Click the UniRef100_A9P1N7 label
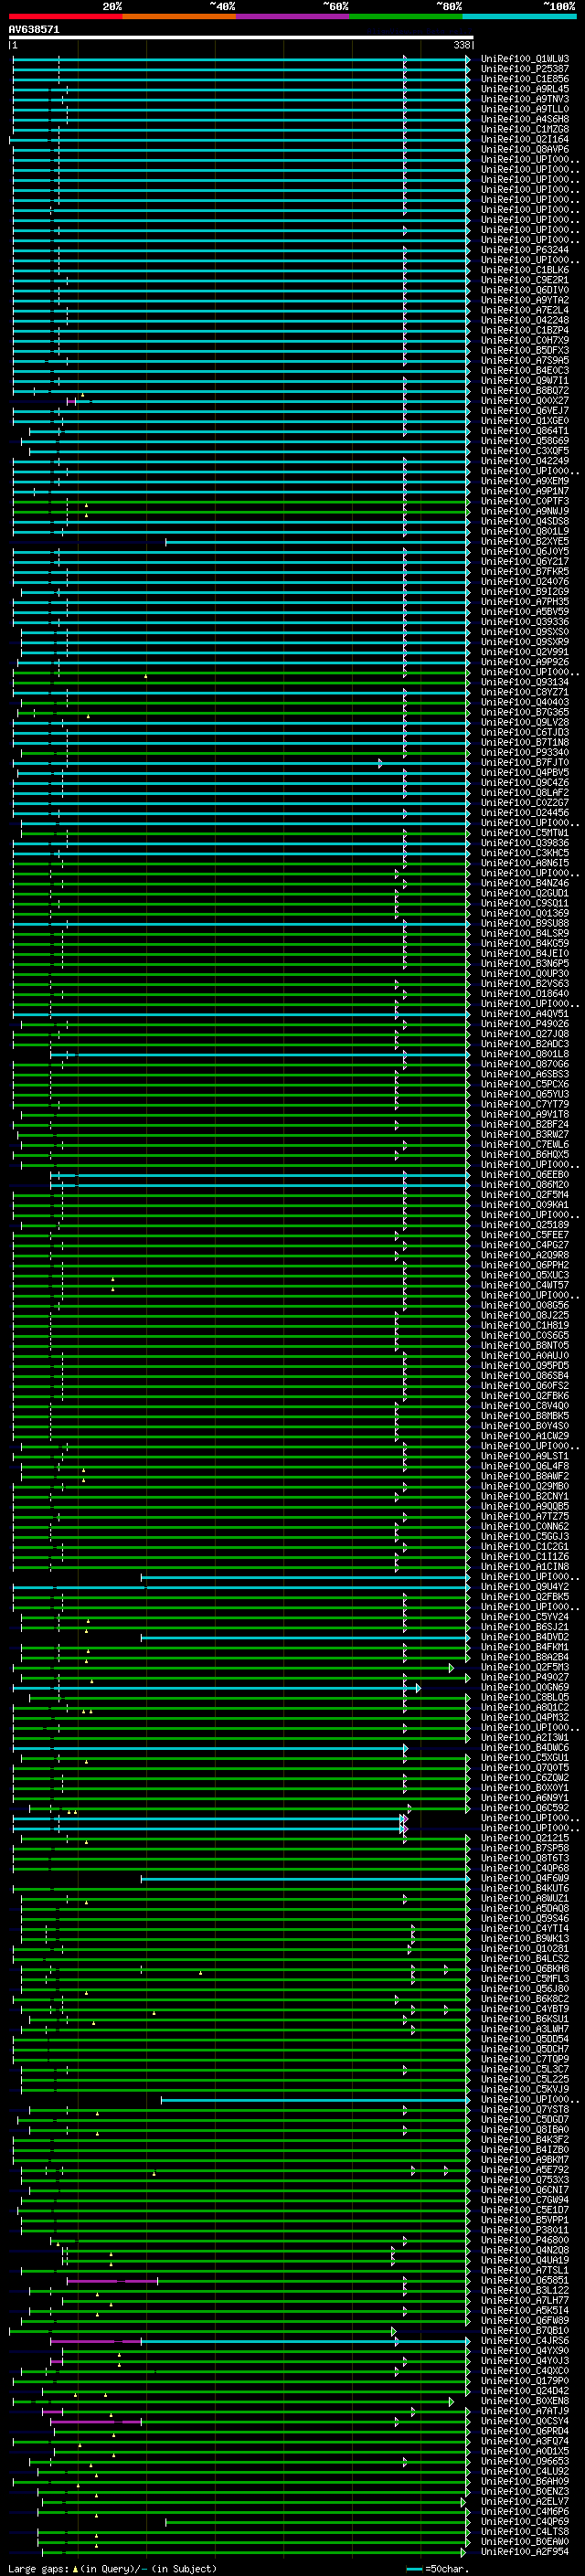 click(525, 491)
